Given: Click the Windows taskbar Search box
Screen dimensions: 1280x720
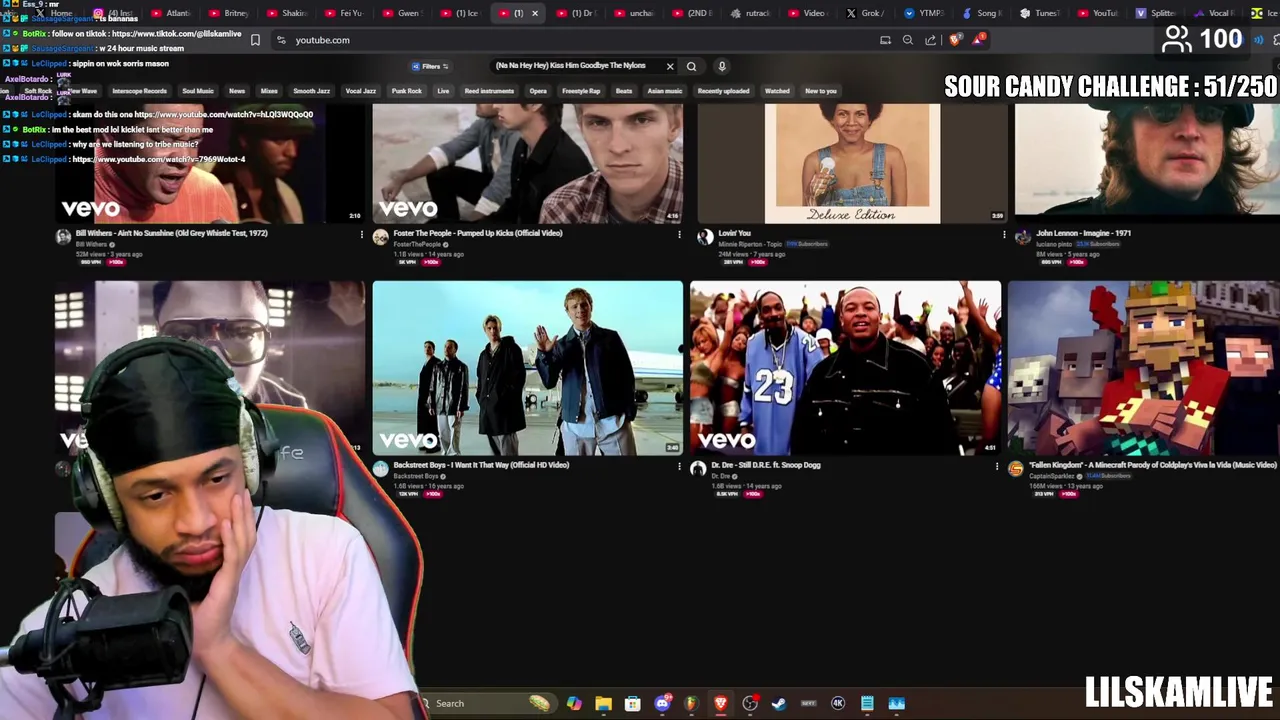Looking at the screenshot, I should 487,703.
